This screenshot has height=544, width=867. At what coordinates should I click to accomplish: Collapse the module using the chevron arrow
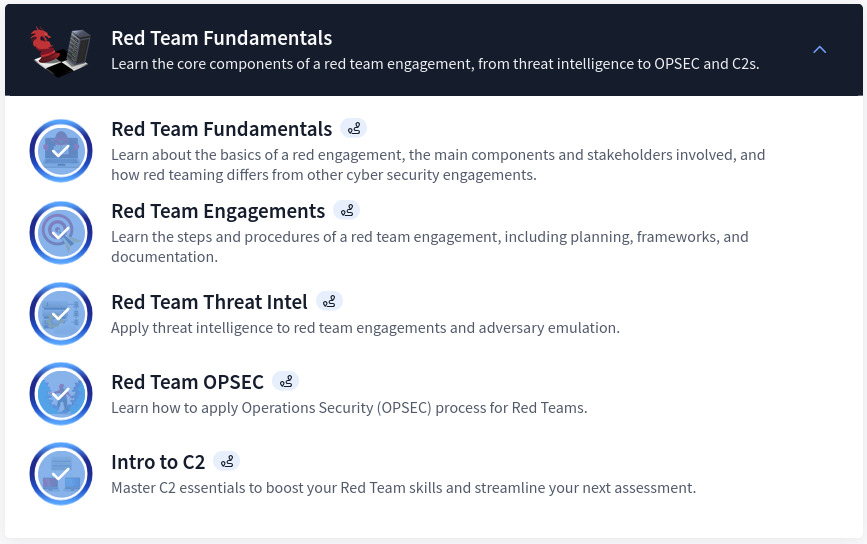click(x=820, y=49)
